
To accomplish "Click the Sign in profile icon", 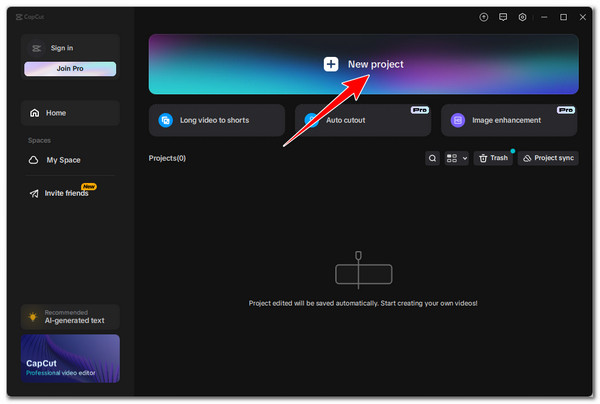I will click(x=37, y=48).
